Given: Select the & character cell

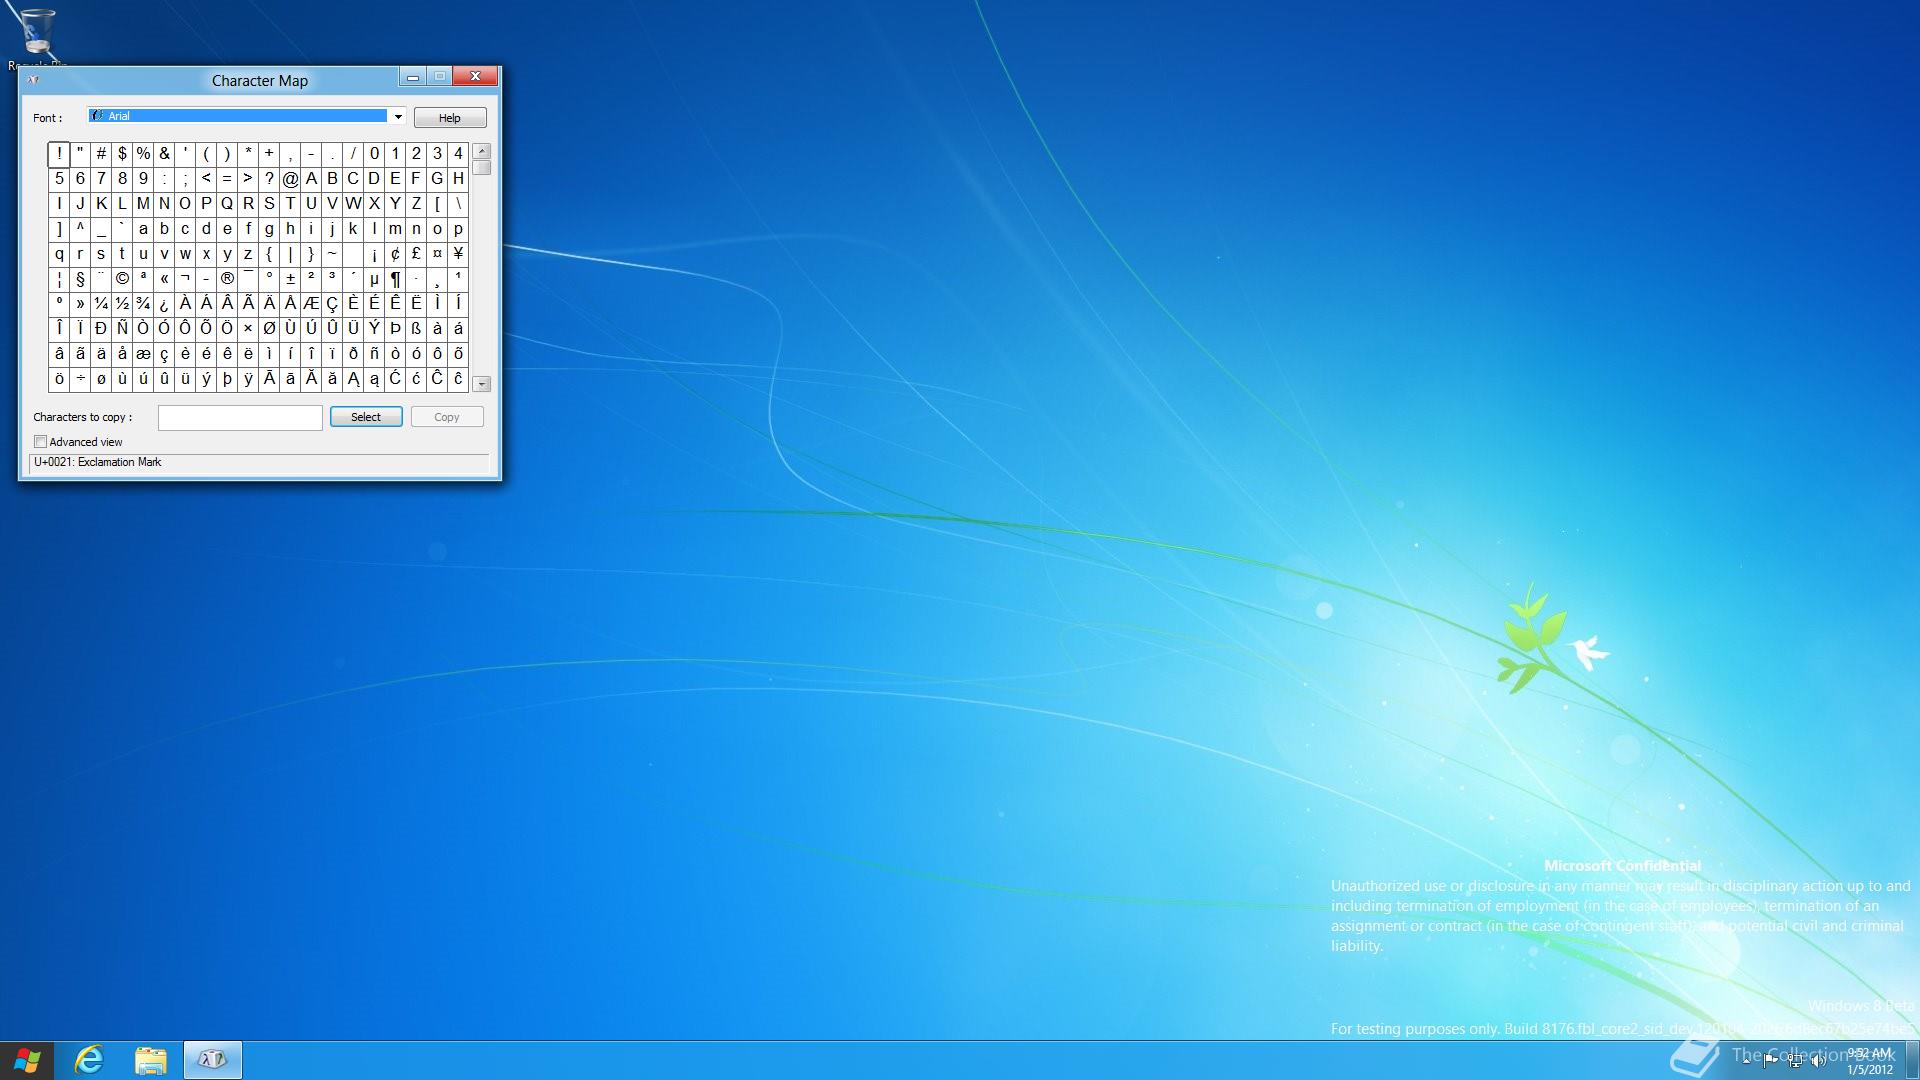Looking at the screenshot, I should click(164, 154).
